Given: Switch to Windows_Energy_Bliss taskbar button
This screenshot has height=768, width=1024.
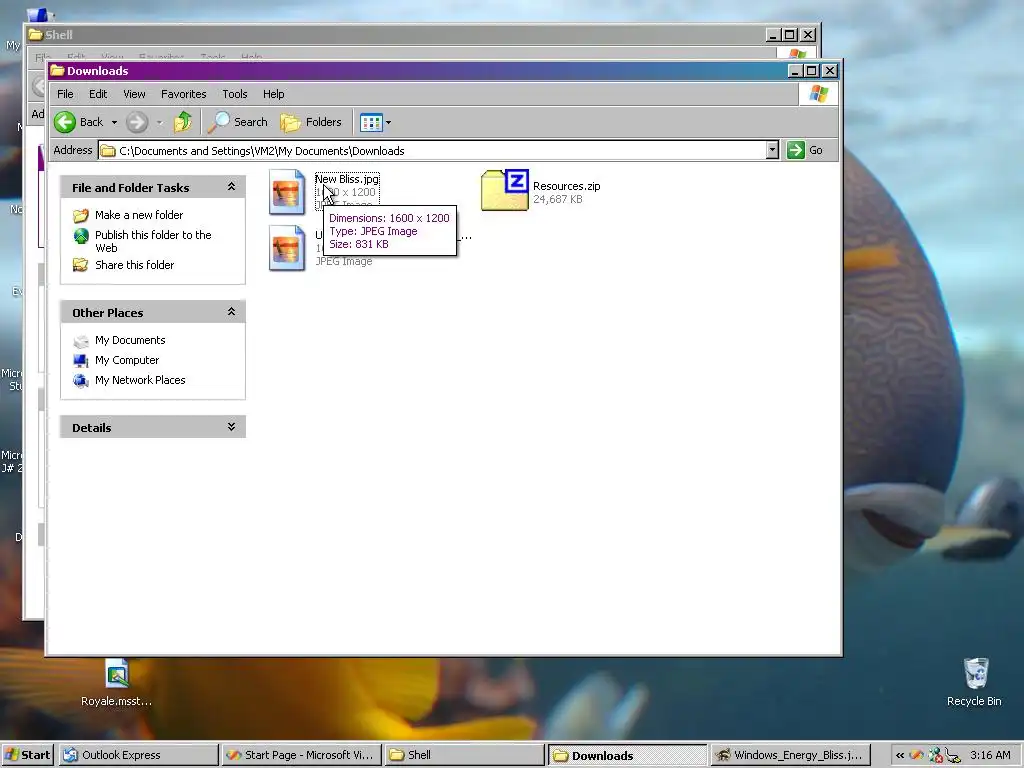Looking at the screenshot, I should click(x=791, y=755).
